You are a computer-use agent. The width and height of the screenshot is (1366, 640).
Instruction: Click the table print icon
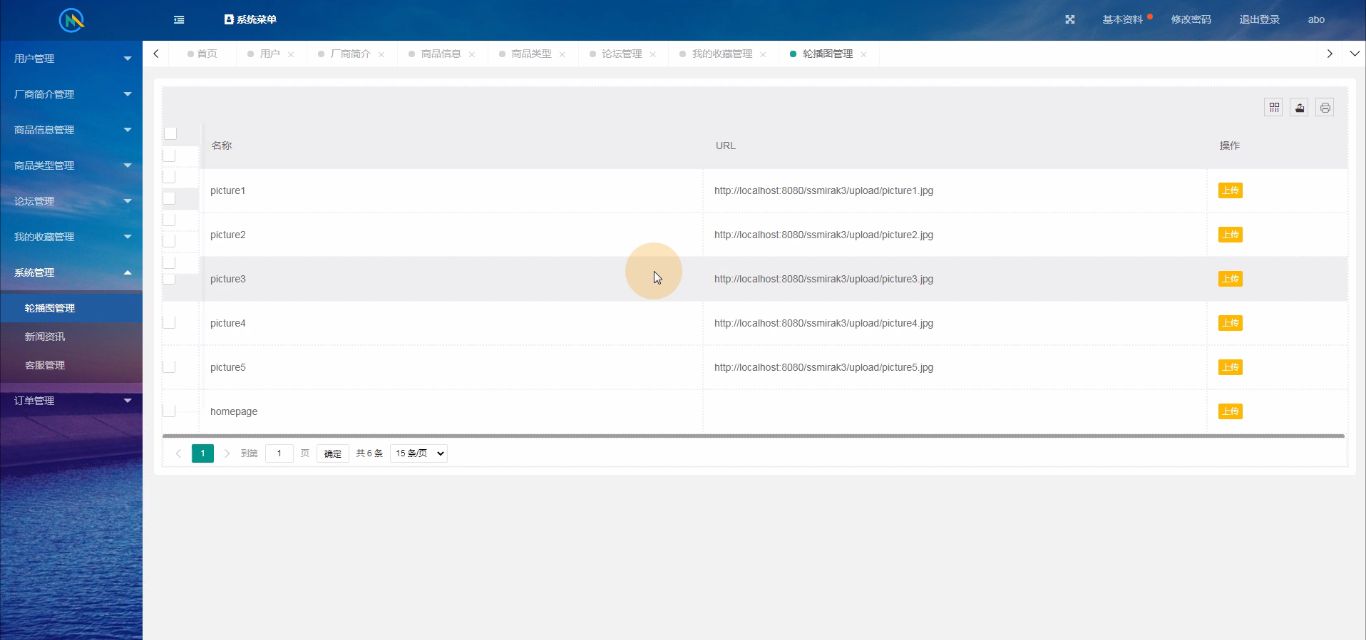(x=1325, y=107)
